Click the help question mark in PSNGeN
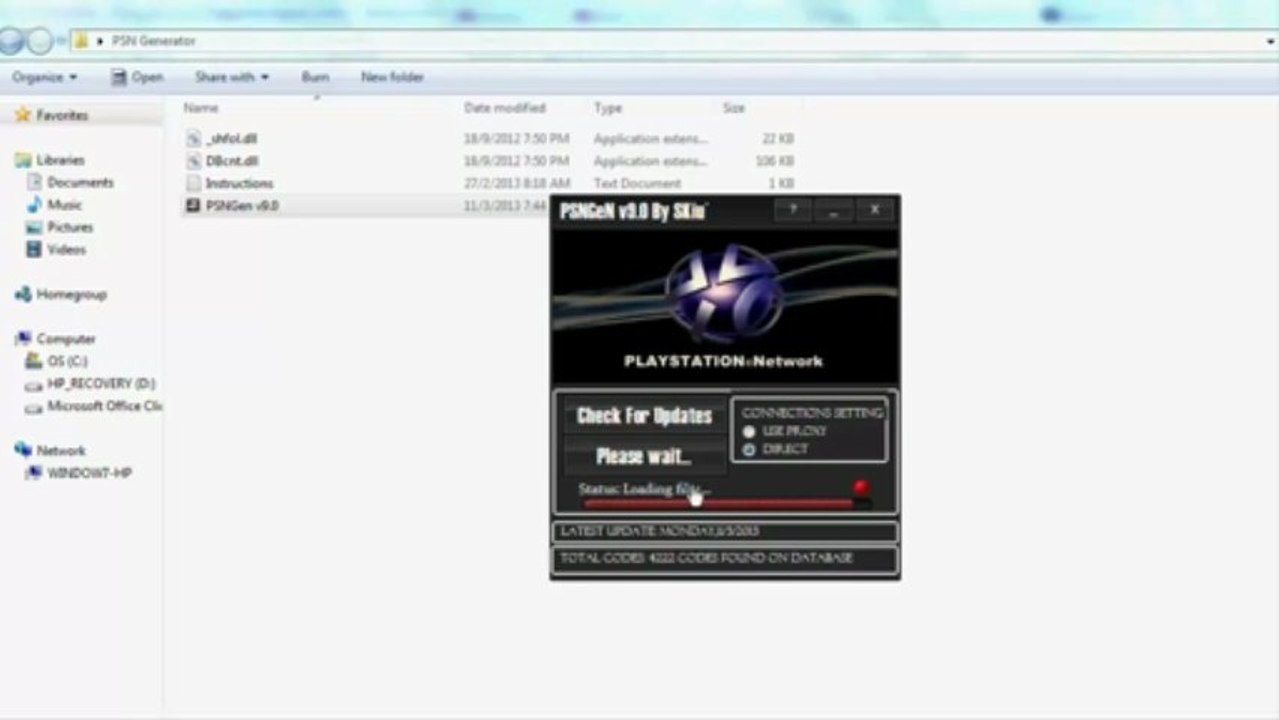This screenshot has width=1279, height=720. click(793, 209)
